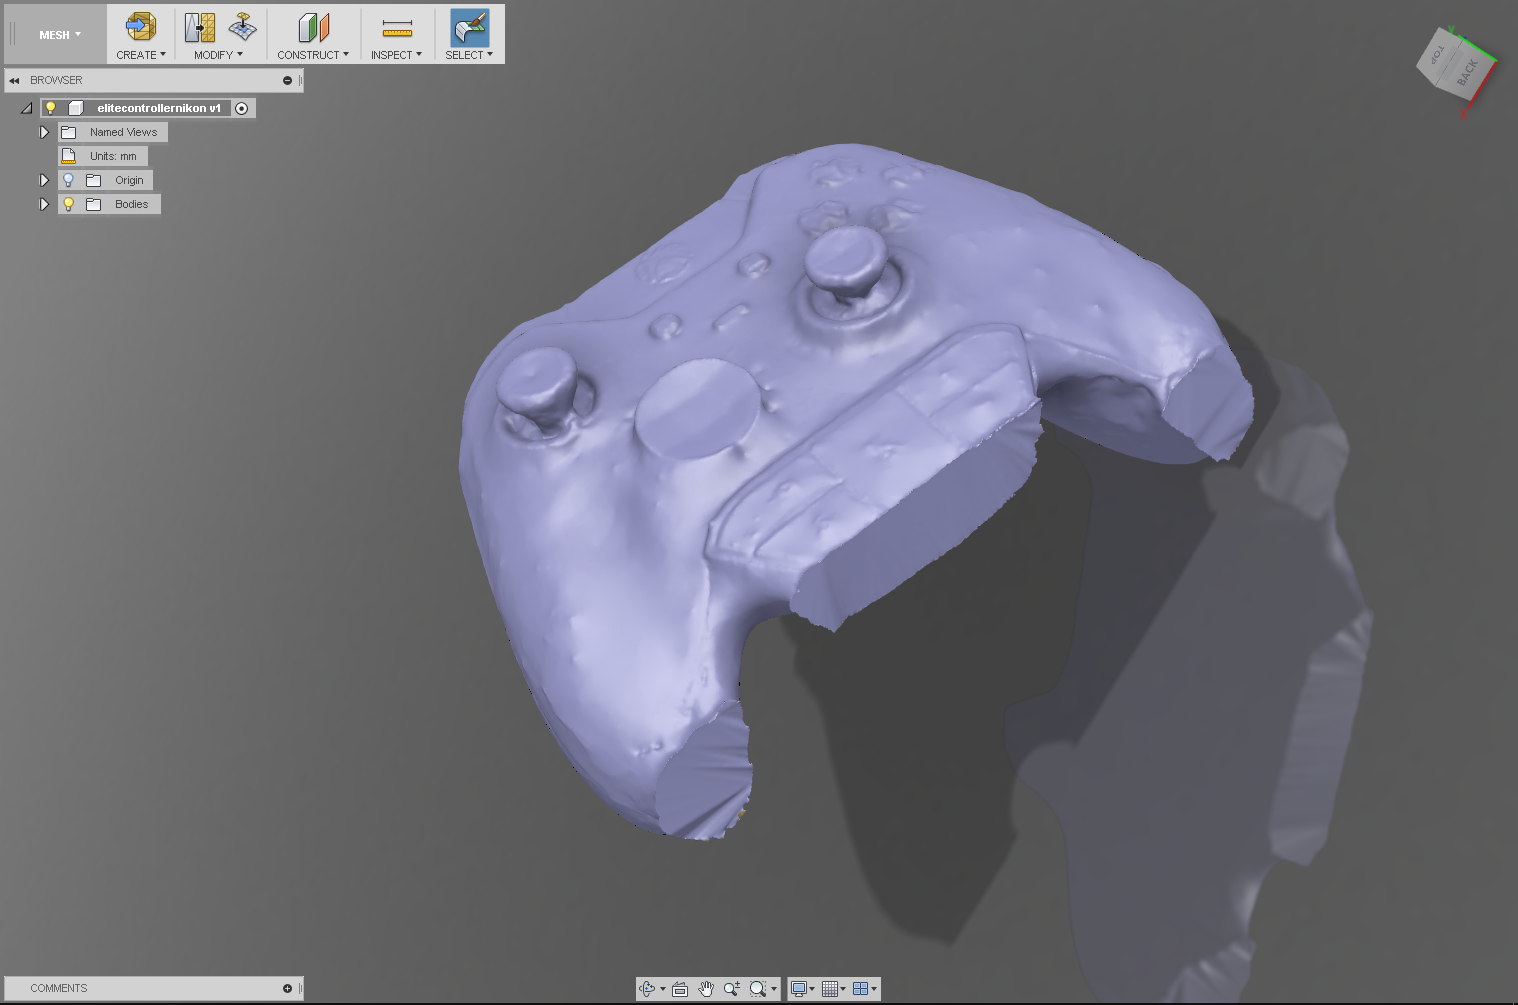Open the Orbit tool dropdown arrow
This screenshot has height=1005, width=1518.
coord(662,990)
